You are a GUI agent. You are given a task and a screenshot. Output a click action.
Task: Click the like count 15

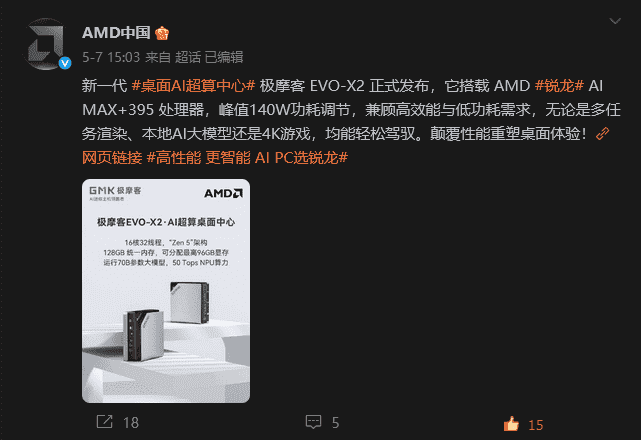tap(536, 425)
